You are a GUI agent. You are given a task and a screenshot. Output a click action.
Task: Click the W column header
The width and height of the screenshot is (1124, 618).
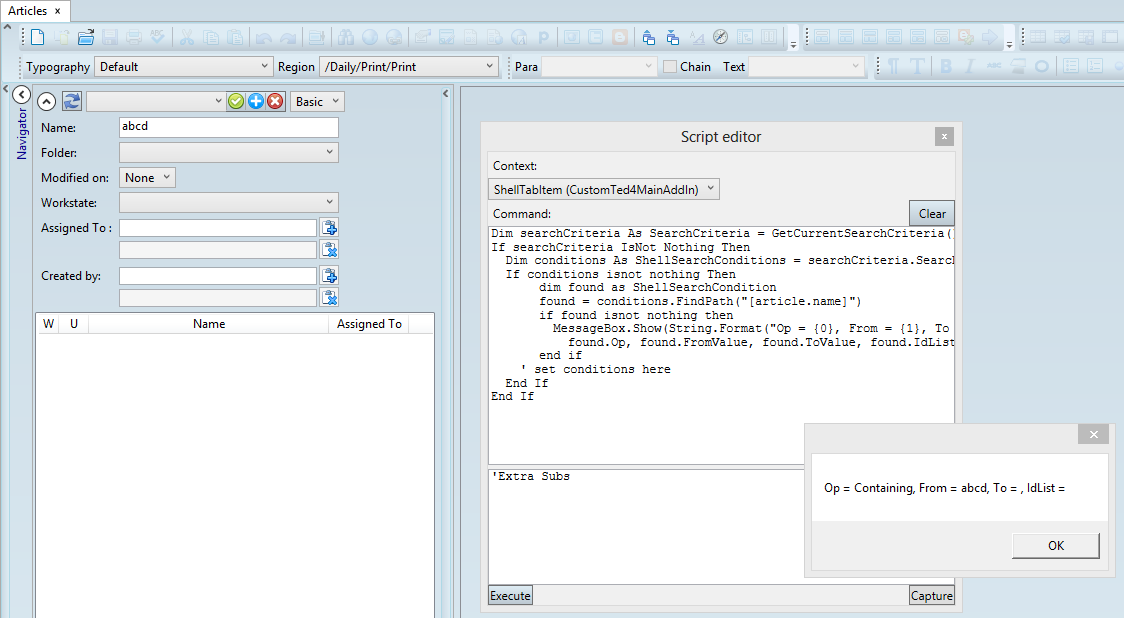tap(48, 324)
